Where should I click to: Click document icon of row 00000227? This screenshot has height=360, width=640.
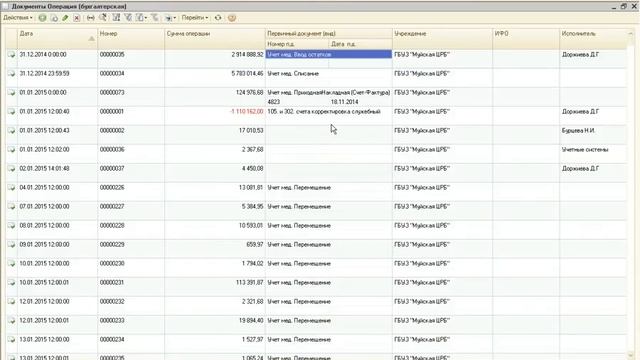[x=11, y=207]
